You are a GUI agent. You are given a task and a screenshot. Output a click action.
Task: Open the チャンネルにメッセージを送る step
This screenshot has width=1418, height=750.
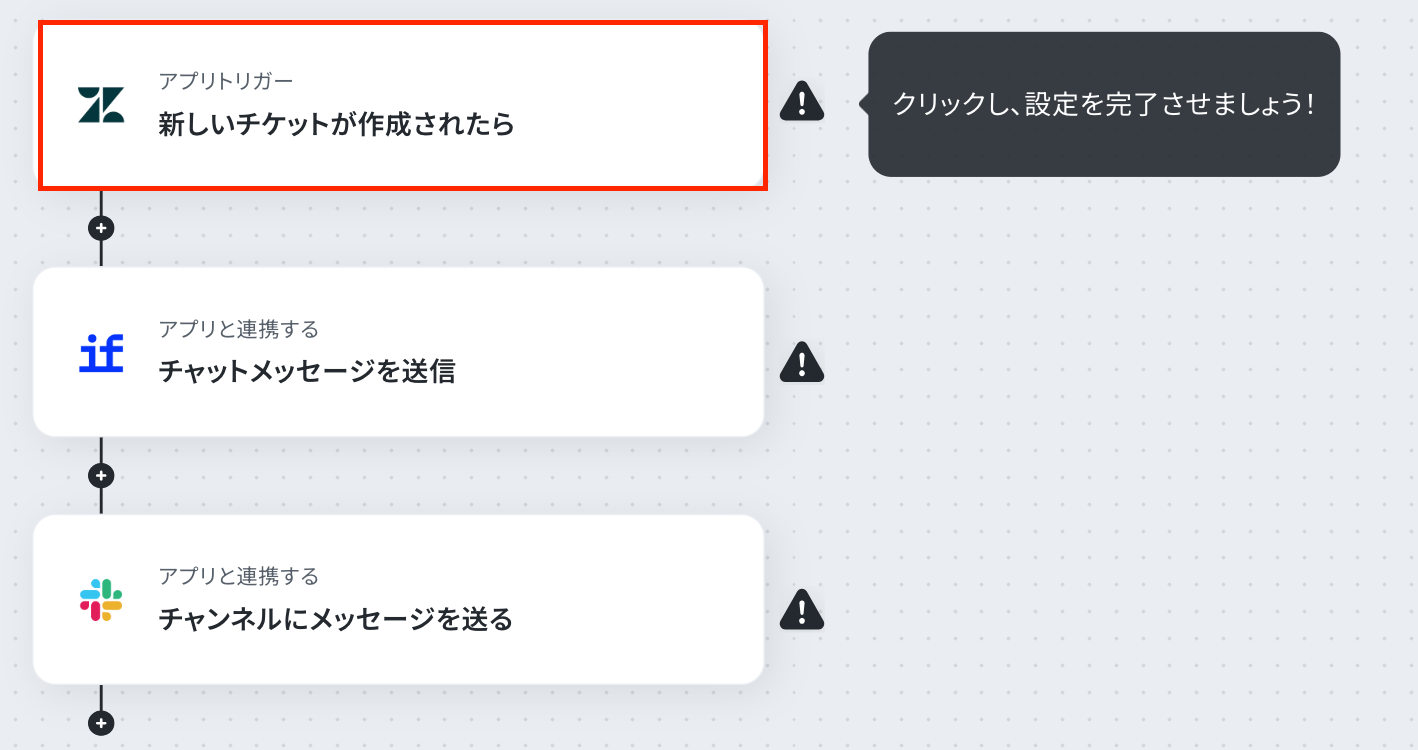(399, 599)
